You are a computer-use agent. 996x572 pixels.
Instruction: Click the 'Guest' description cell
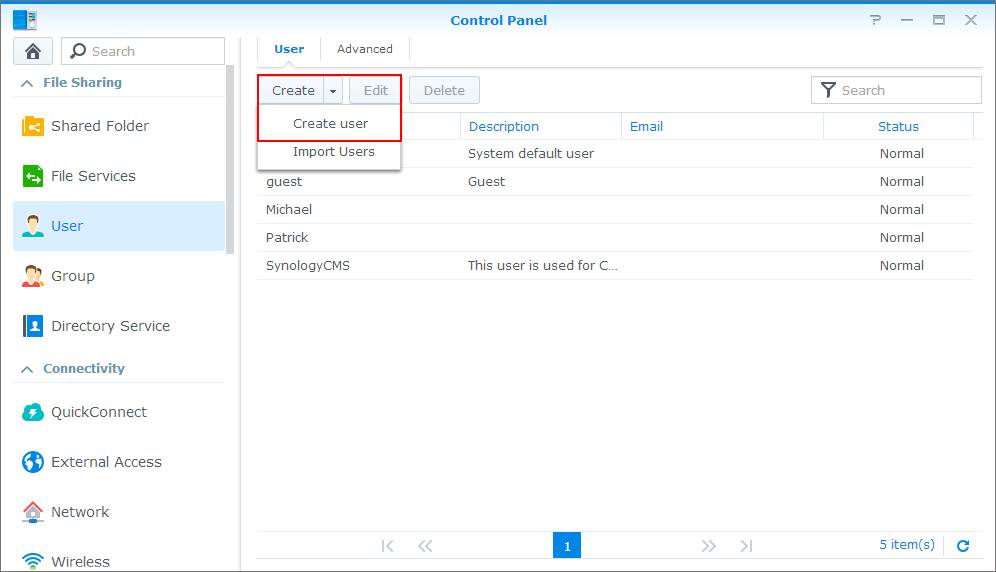click(x=487, y=182)
